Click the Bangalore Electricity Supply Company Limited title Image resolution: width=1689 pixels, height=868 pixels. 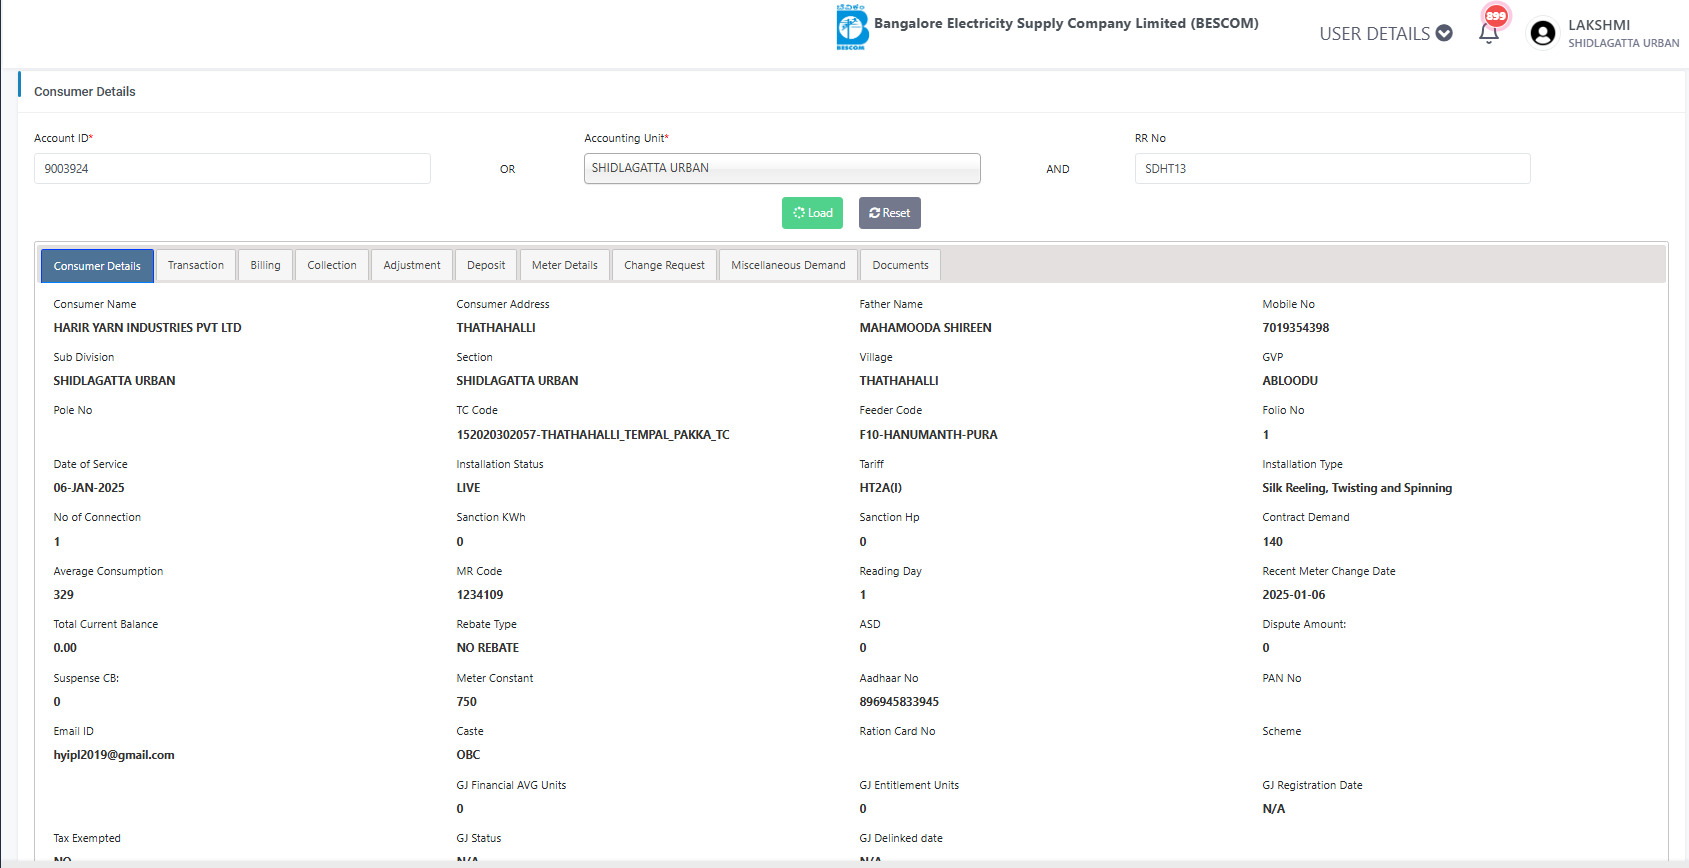point(1066,23)
